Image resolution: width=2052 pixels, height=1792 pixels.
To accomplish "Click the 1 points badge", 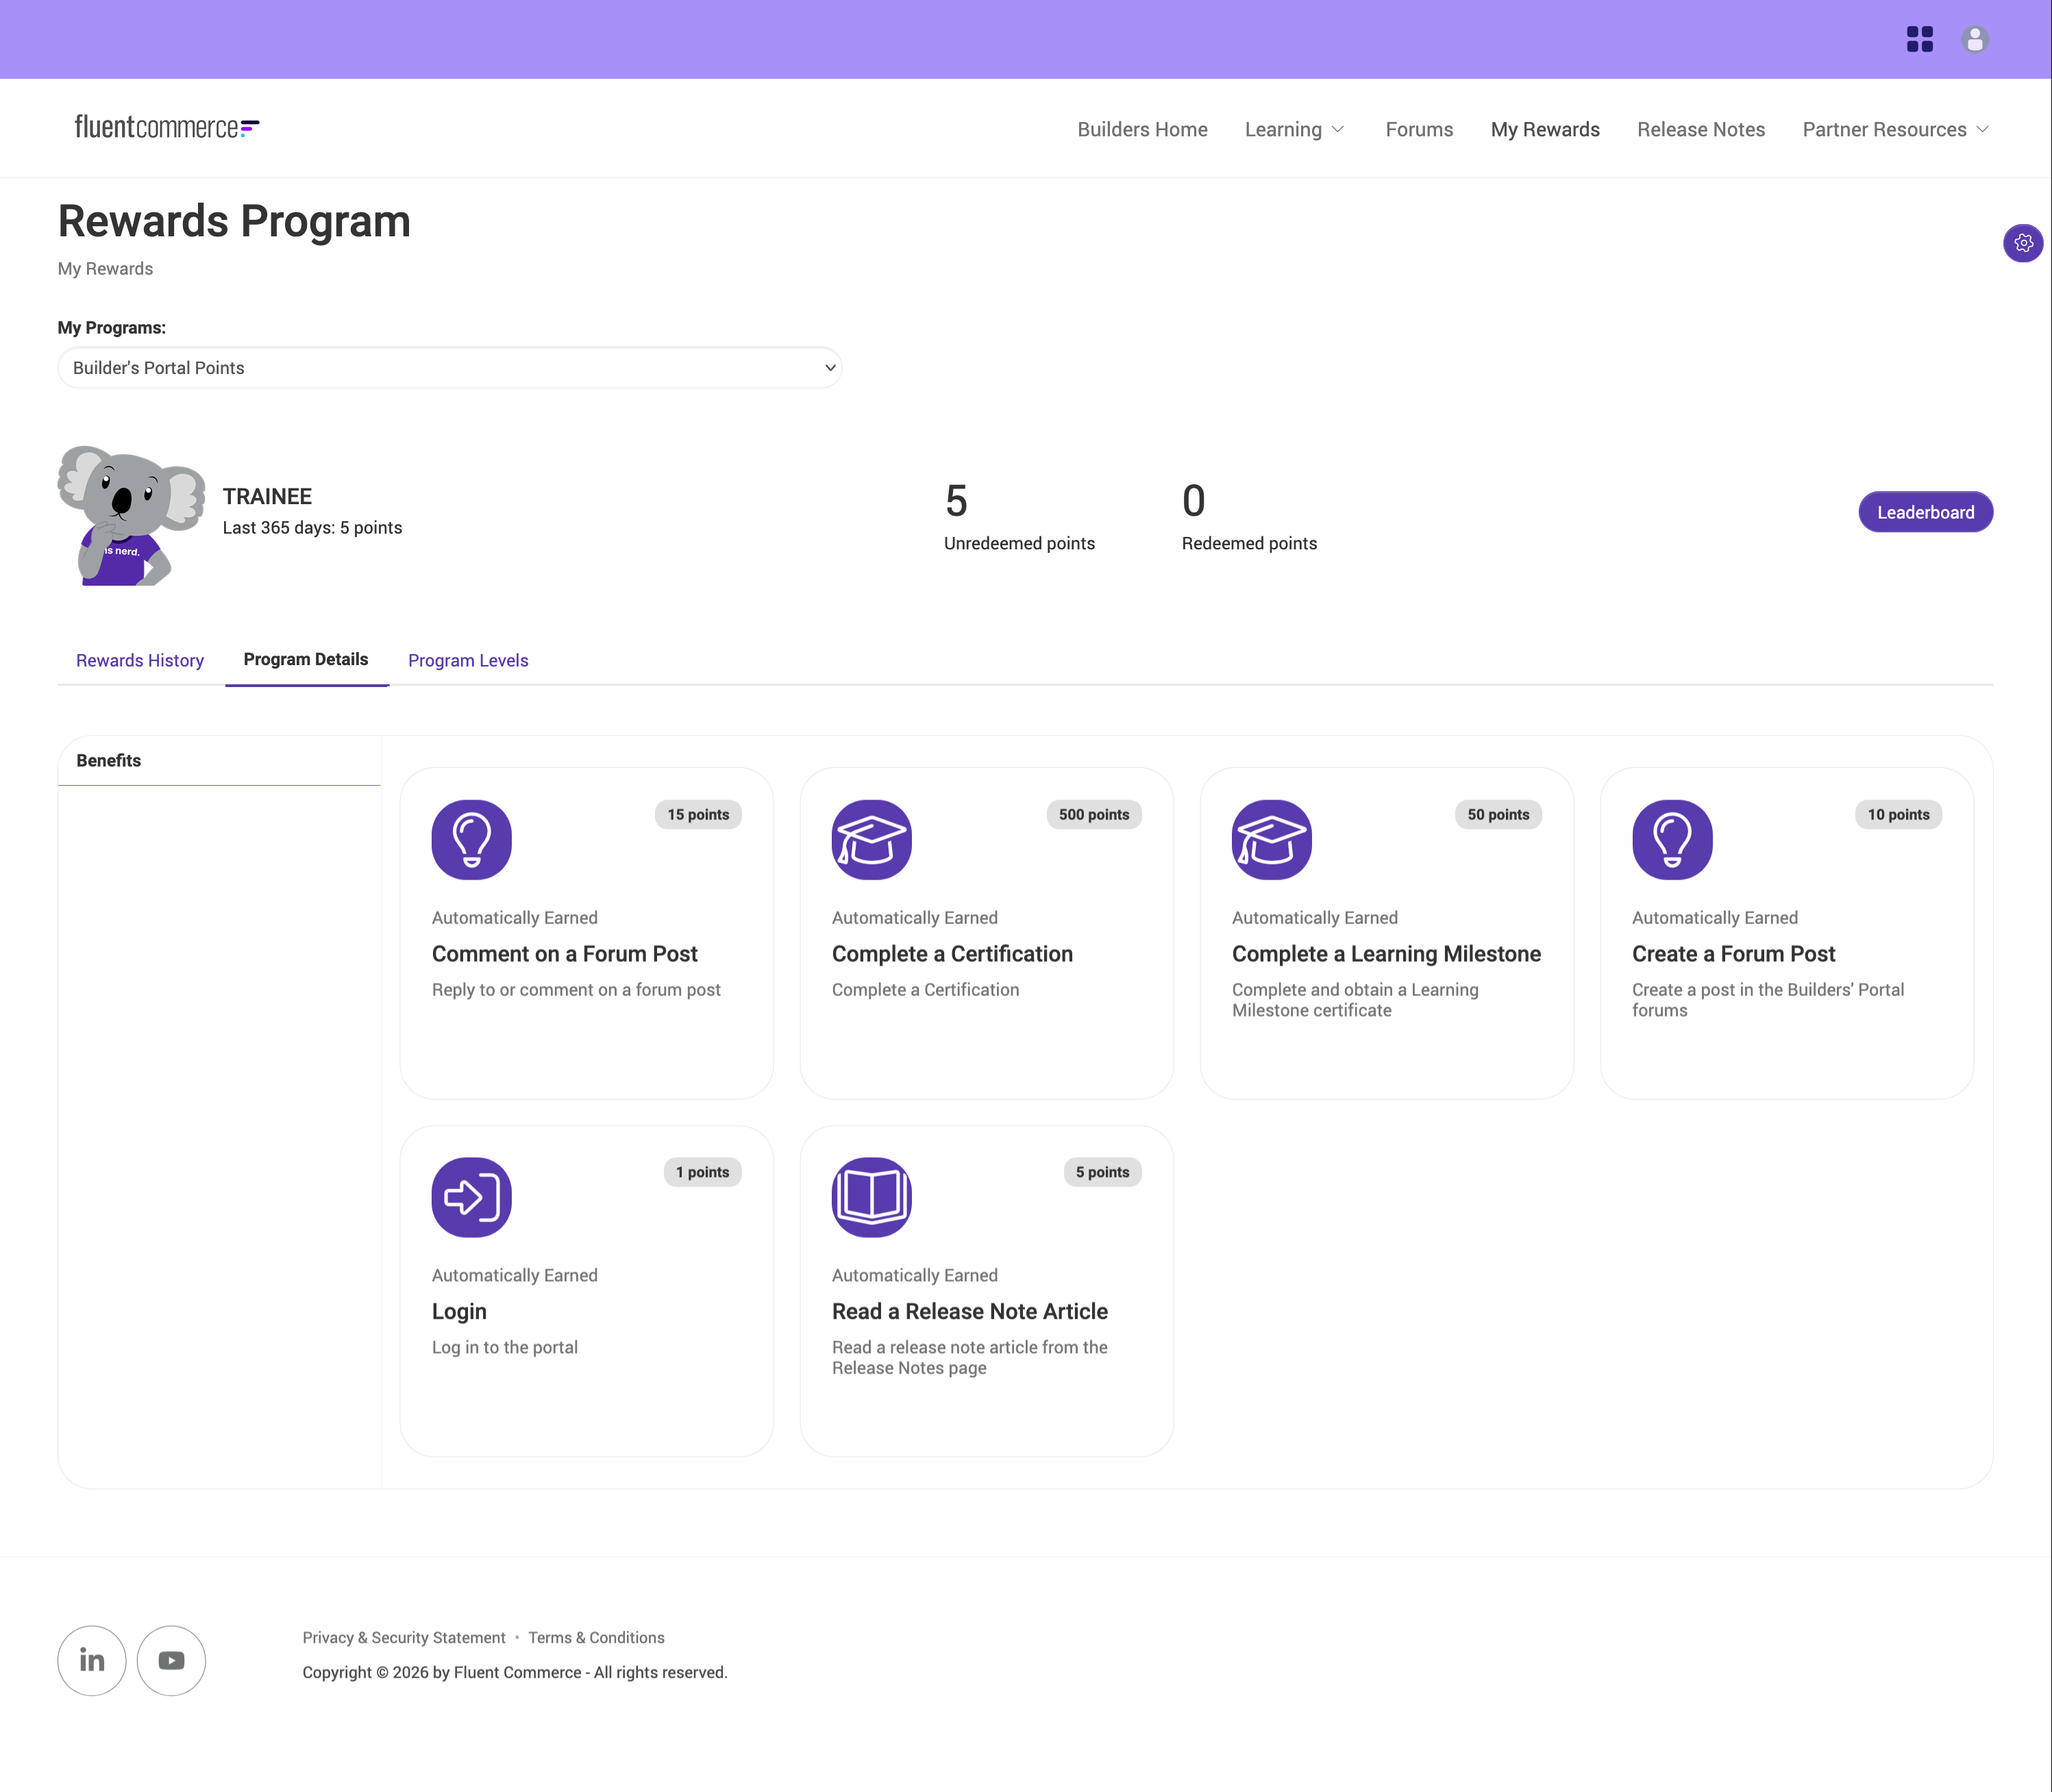I will click(702, 1172).
